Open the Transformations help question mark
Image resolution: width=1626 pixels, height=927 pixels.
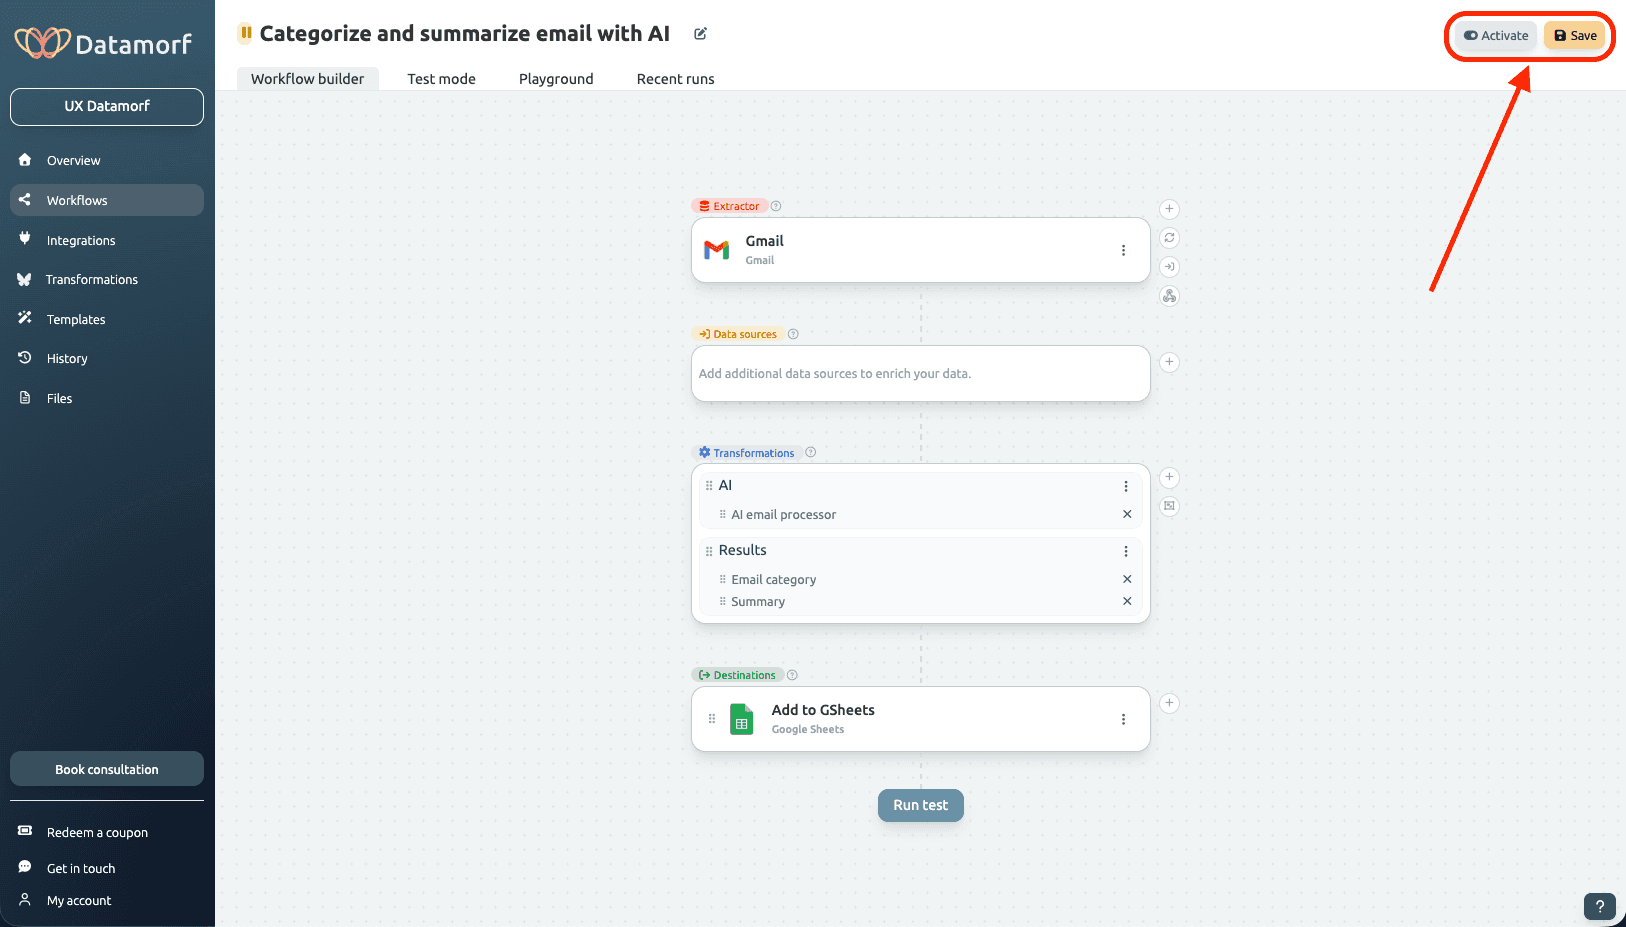pyautogui.click(x=811, y=452)
